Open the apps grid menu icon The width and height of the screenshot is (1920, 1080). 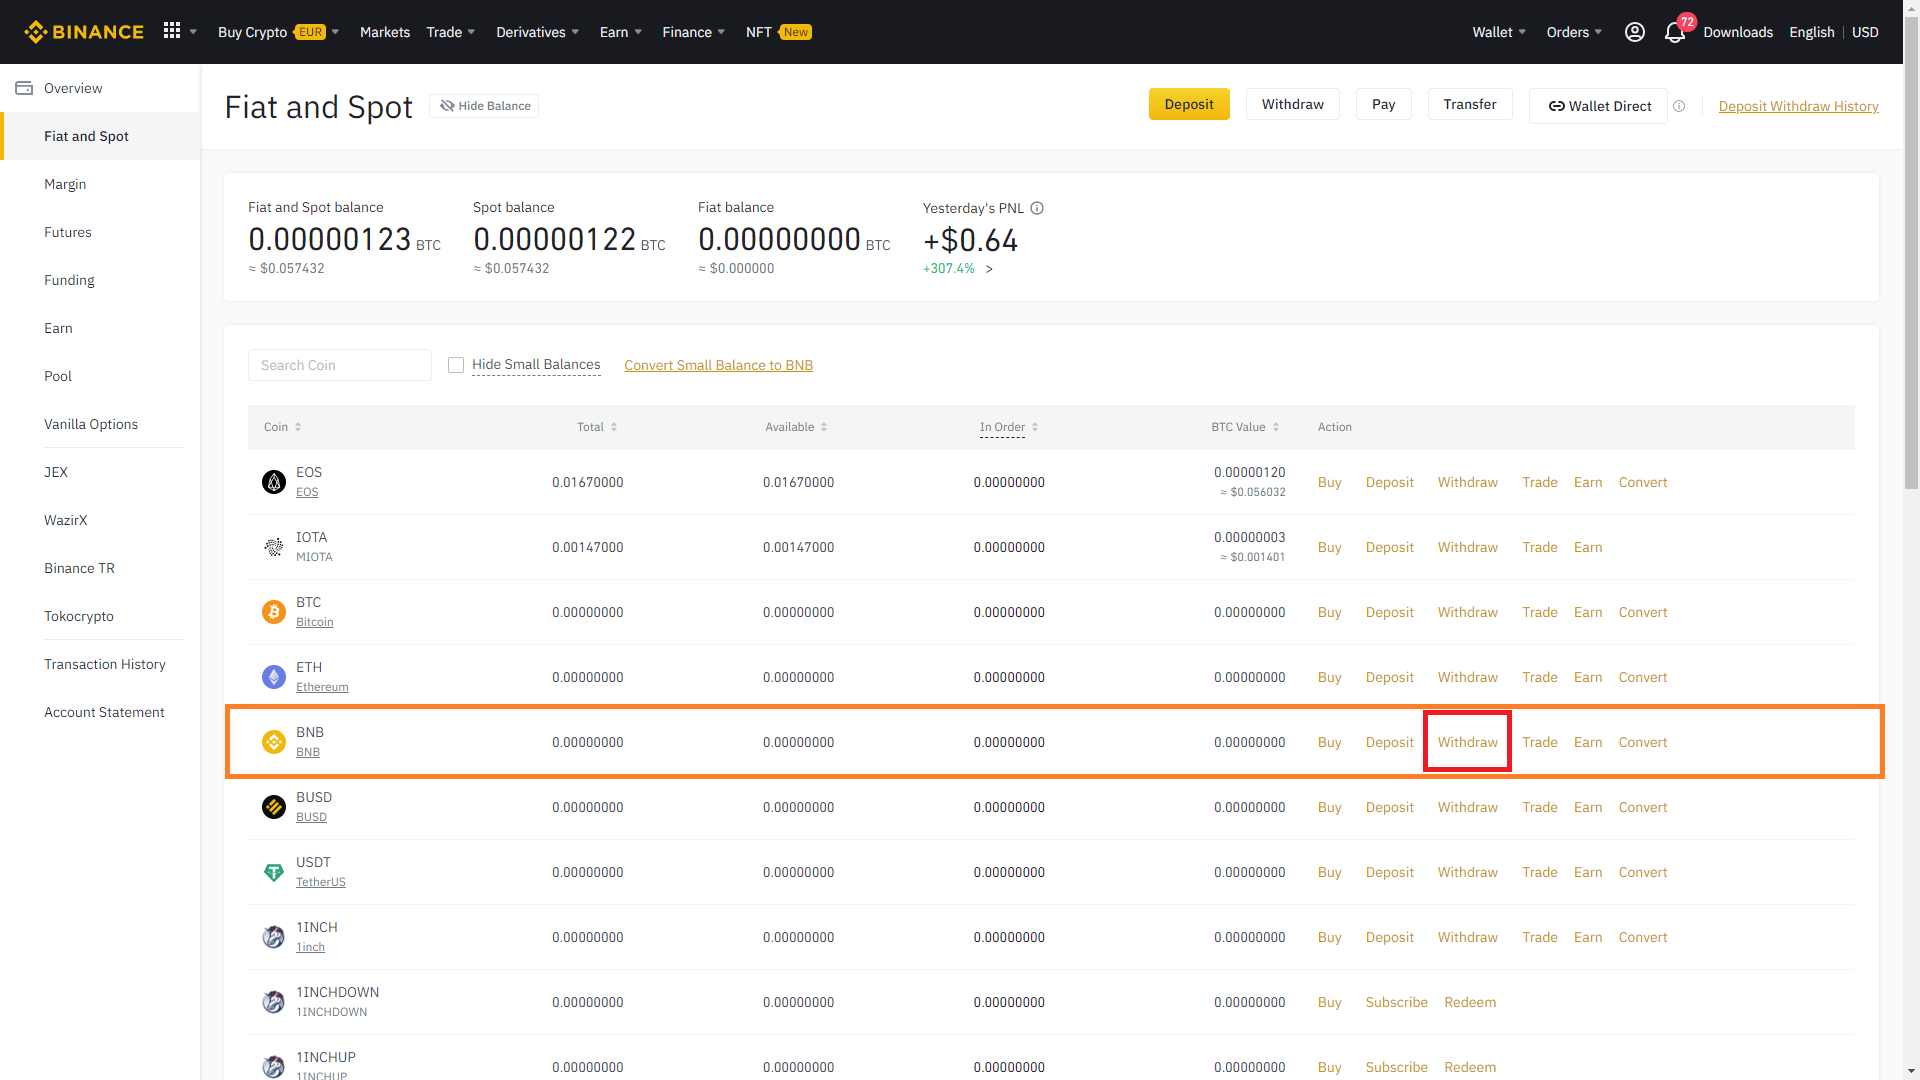pos(172,31)
